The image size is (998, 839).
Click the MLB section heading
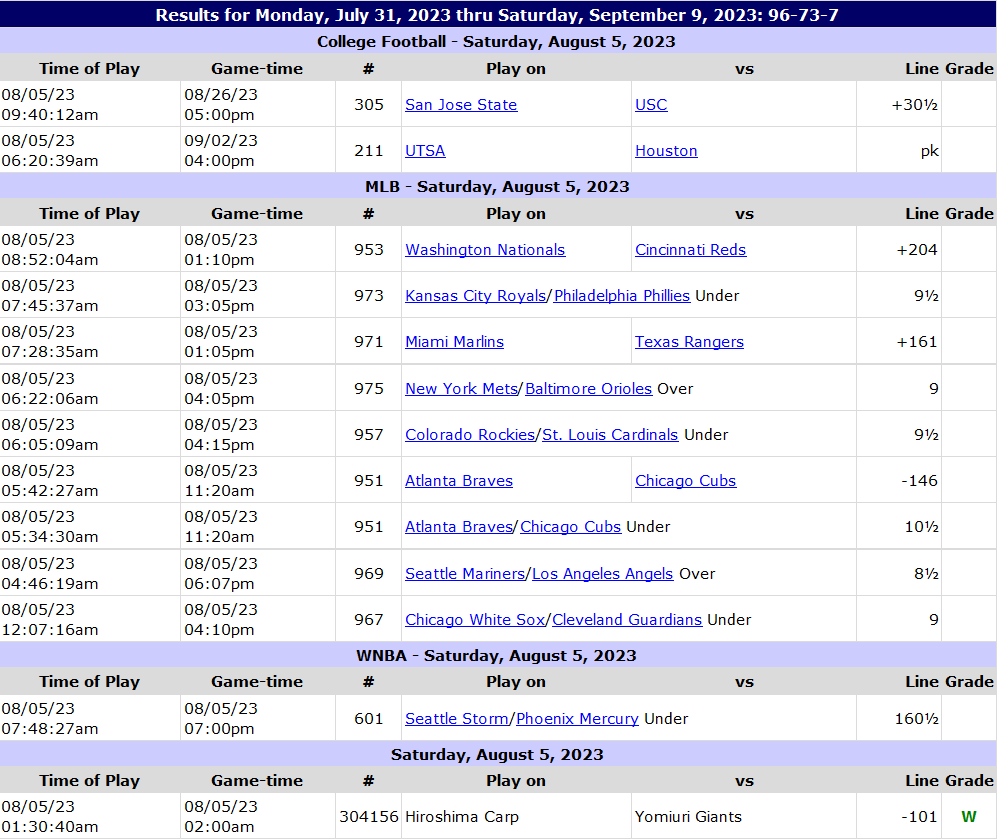point(497,187)
